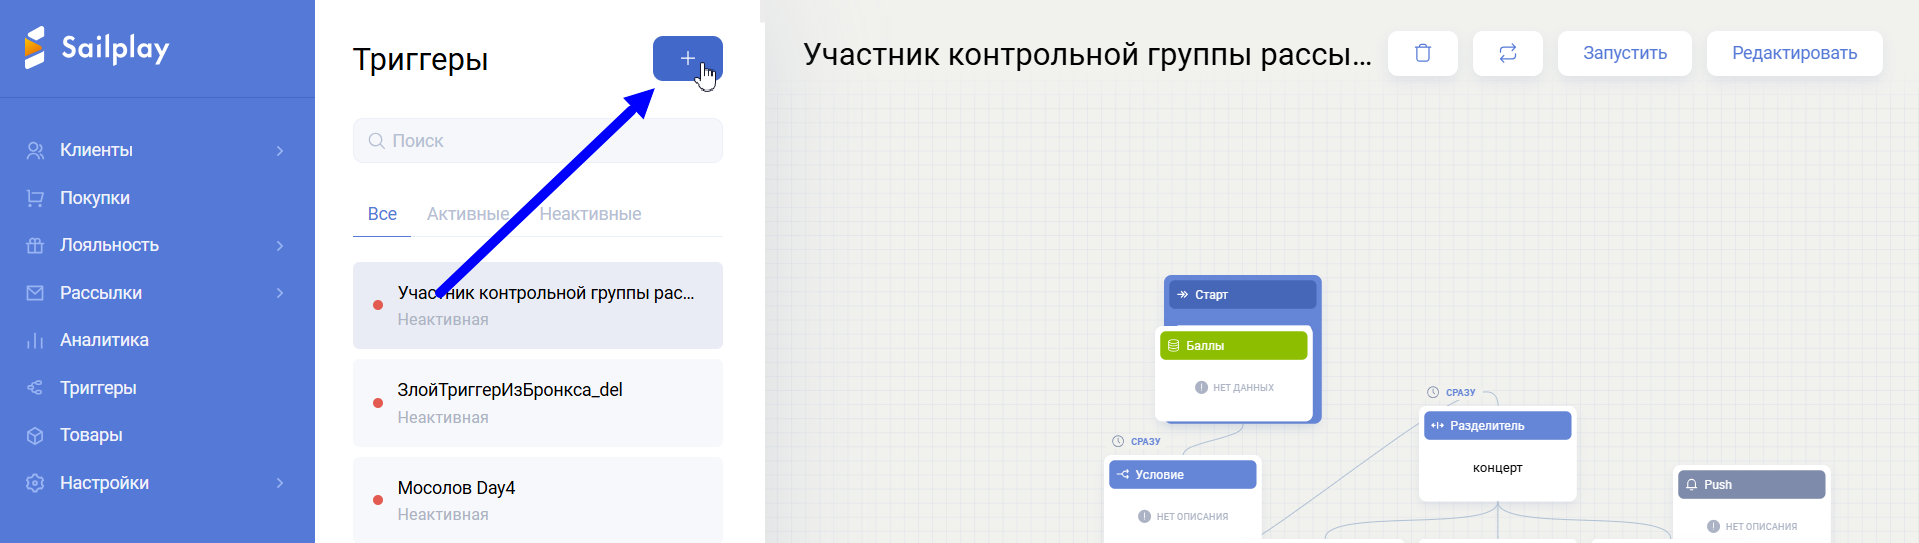Screen dimensions: 1919x543
Task: Select the ЗлойТриггерИзБронкса_del trigger
Action: coord(538,402)
